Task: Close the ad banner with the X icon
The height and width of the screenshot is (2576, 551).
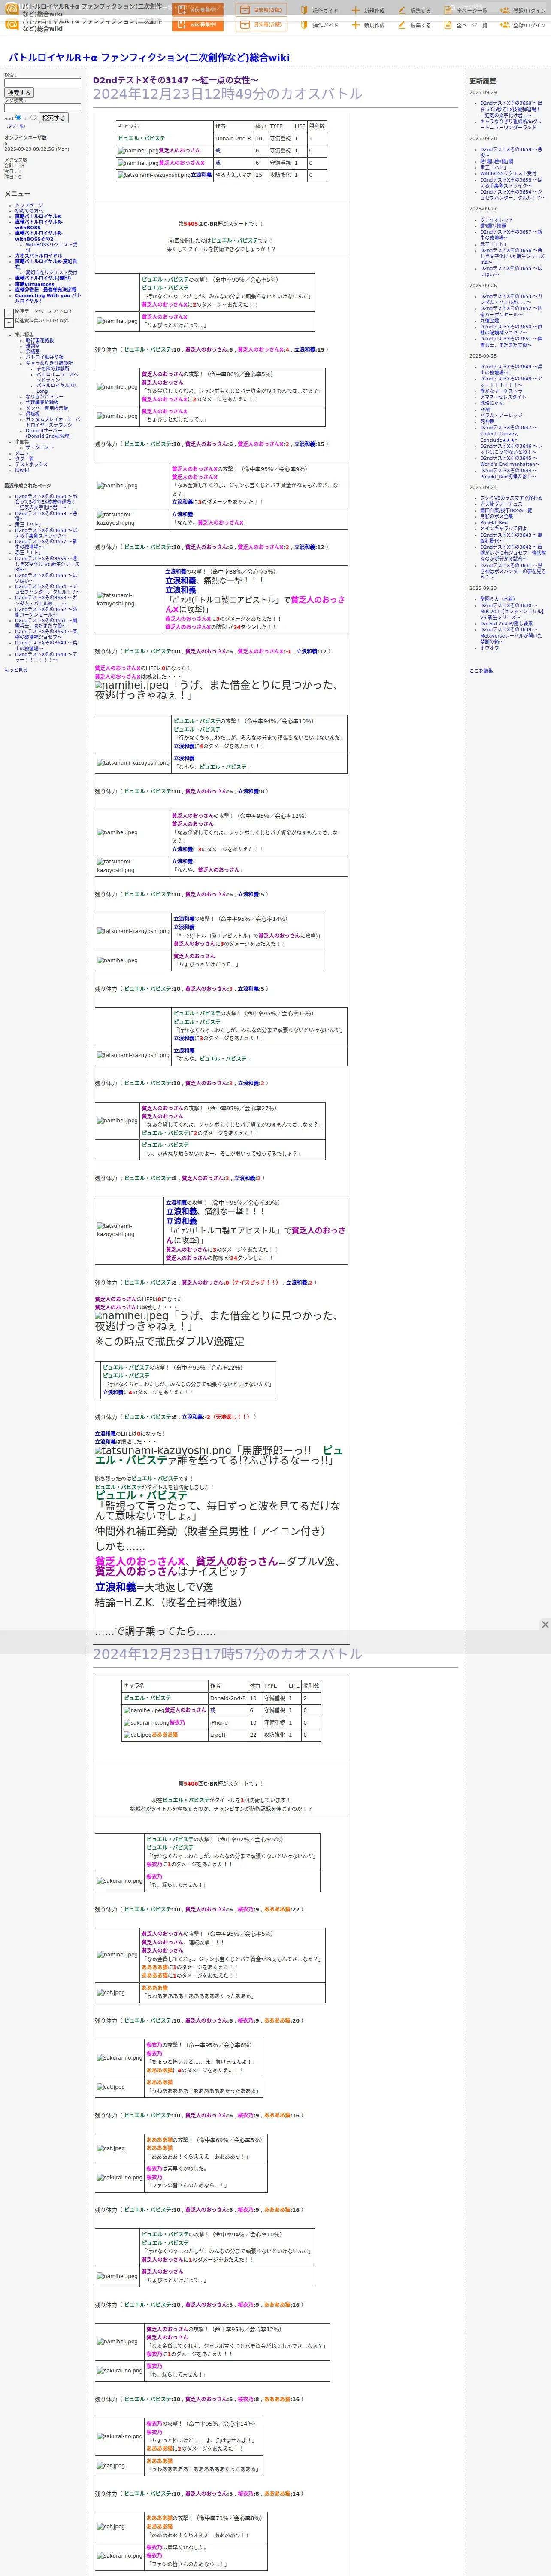Action: [545, 1624]
